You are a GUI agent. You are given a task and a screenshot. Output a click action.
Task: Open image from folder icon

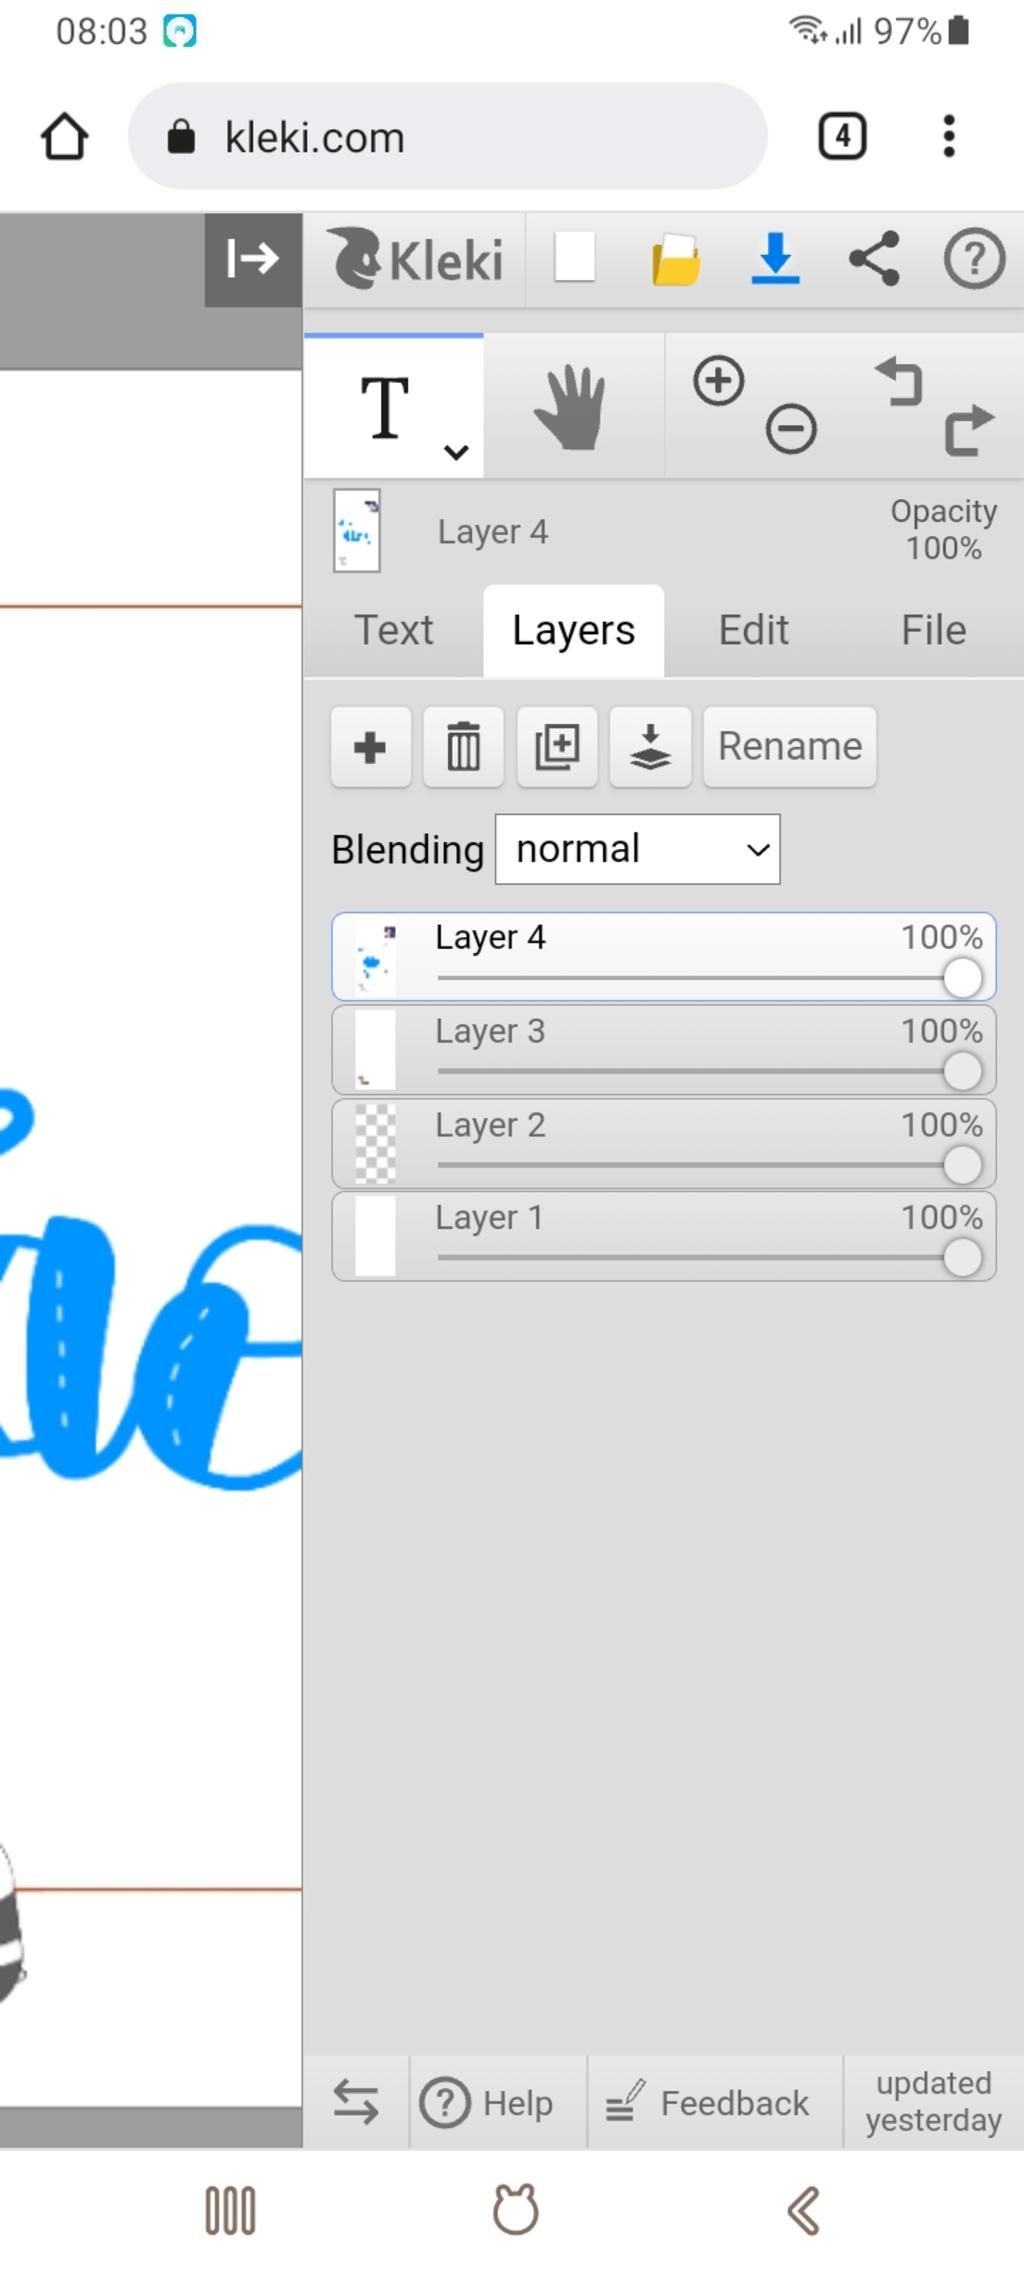(676, 260)
